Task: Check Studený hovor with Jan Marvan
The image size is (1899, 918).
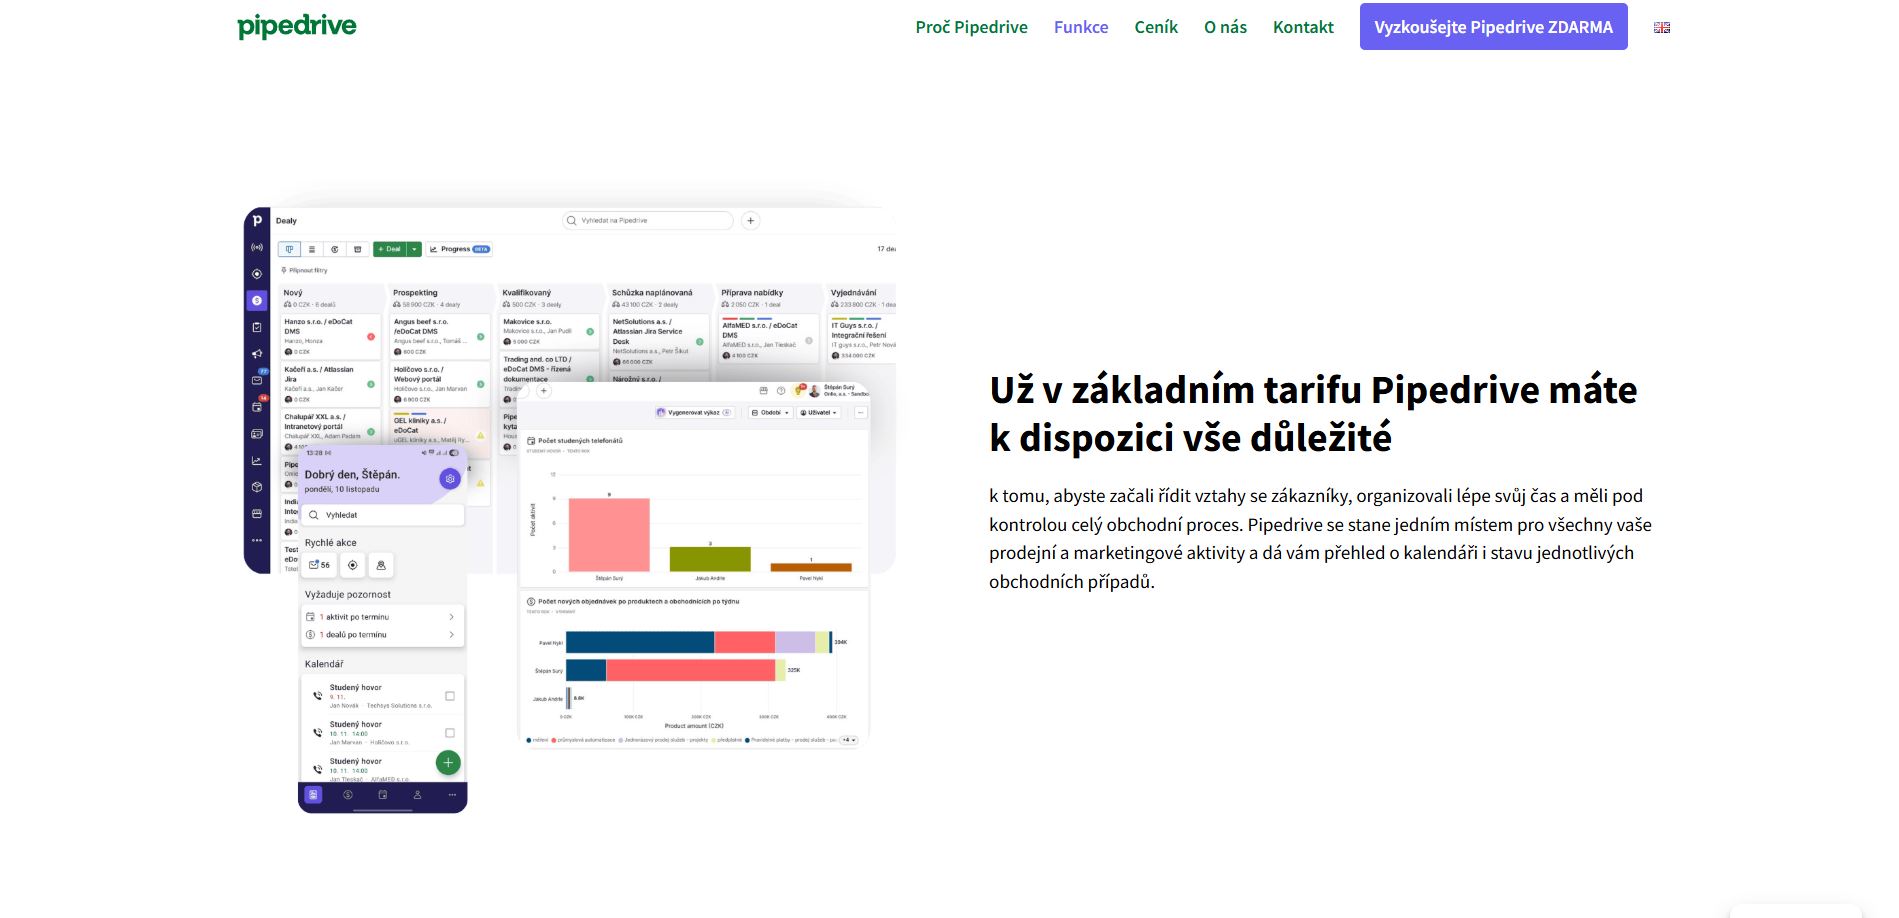Action: [x=450, y=733]
